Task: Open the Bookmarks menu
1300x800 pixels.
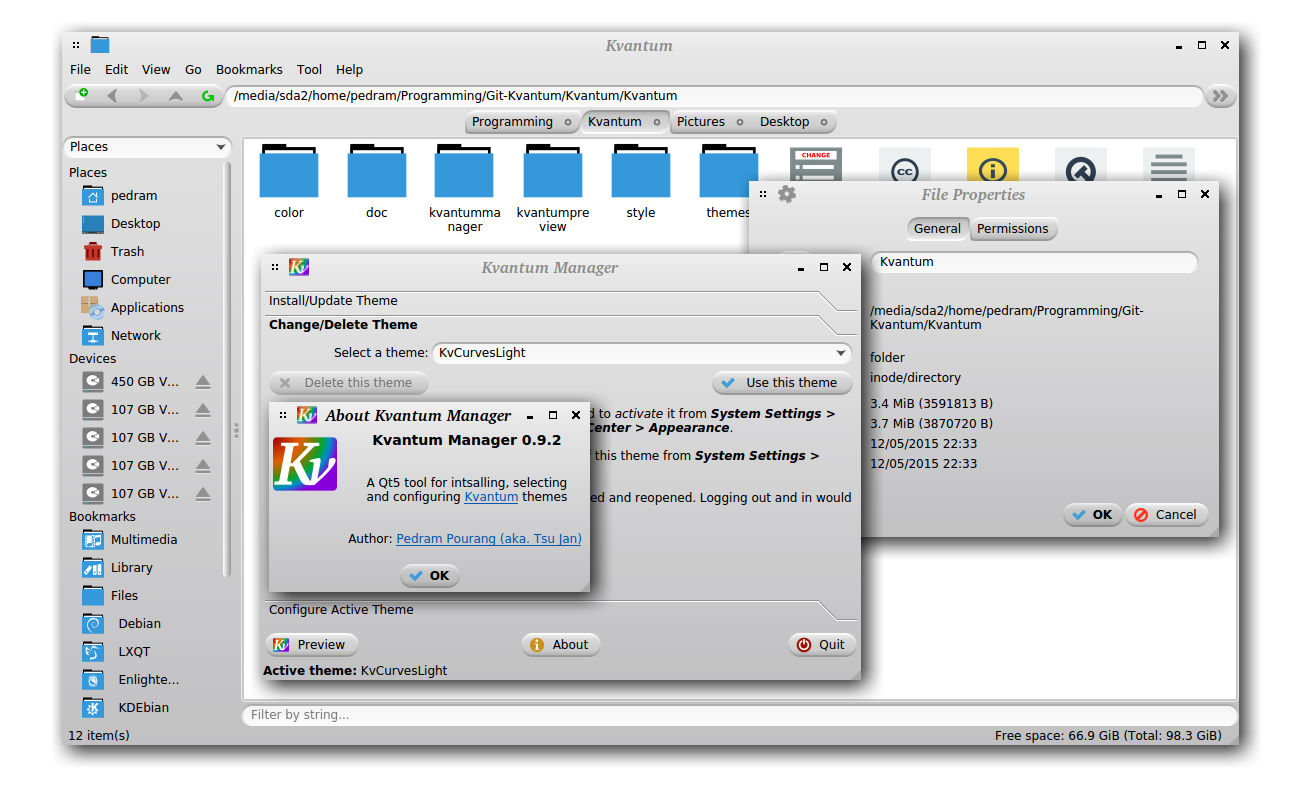Action: point(249,69)
